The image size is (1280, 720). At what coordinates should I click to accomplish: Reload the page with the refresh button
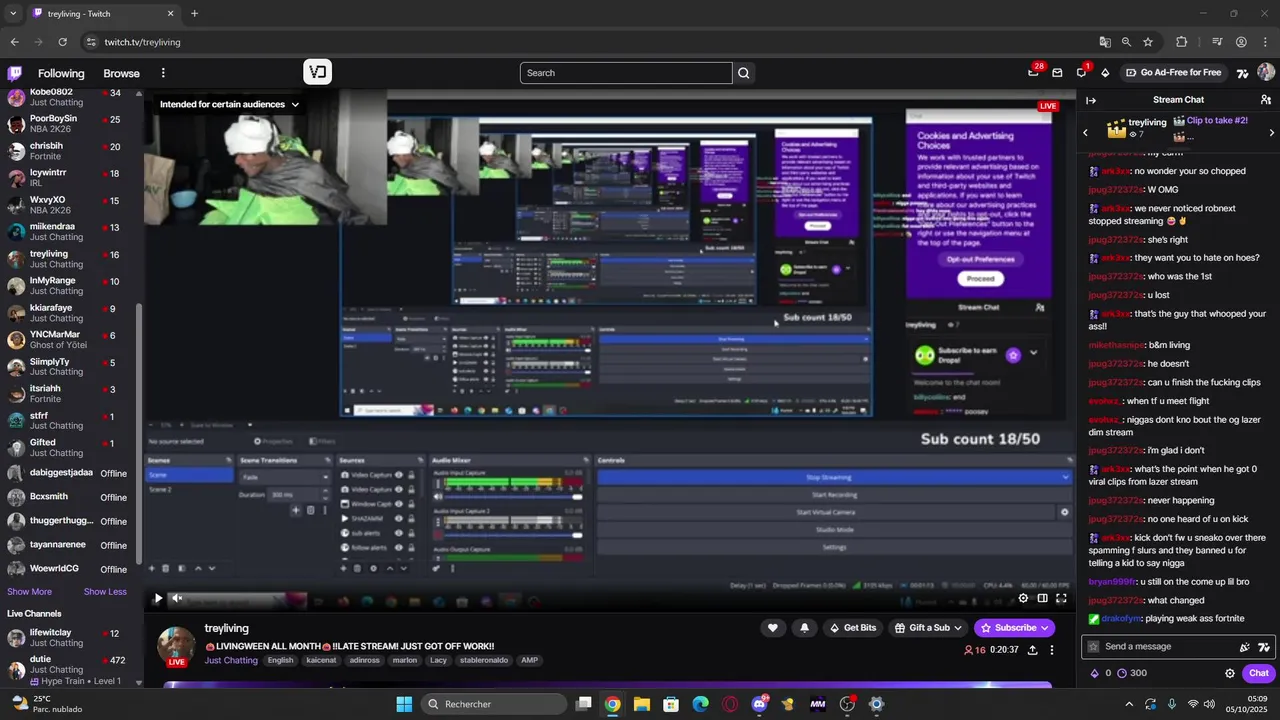click(x=62, y=42)
